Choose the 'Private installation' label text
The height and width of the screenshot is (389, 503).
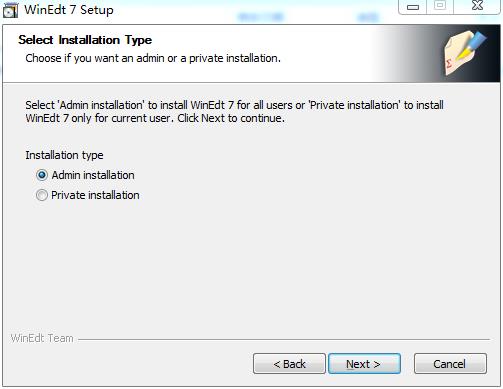(95, 195)
